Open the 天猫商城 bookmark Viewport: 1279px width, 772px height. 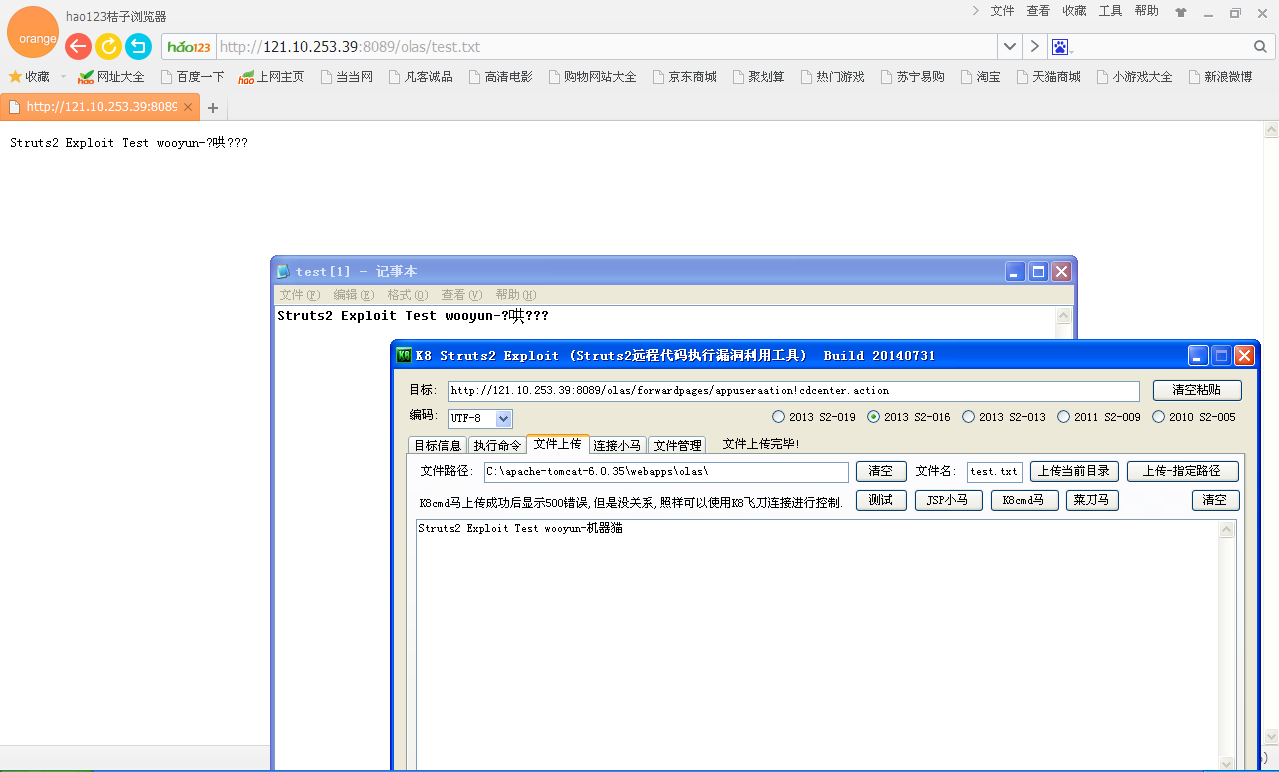[1048, 77]
